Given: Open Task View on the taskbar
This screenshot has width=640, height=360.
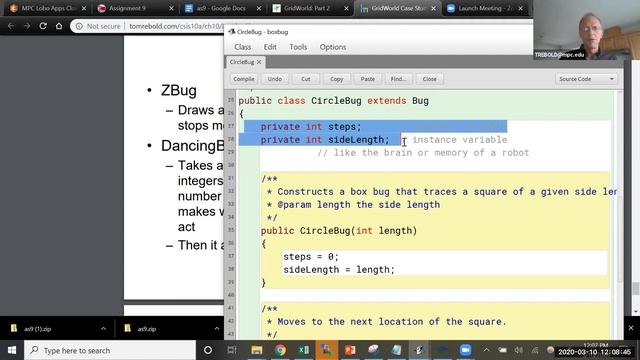Looking at the screenshot, I should (232, 350).
